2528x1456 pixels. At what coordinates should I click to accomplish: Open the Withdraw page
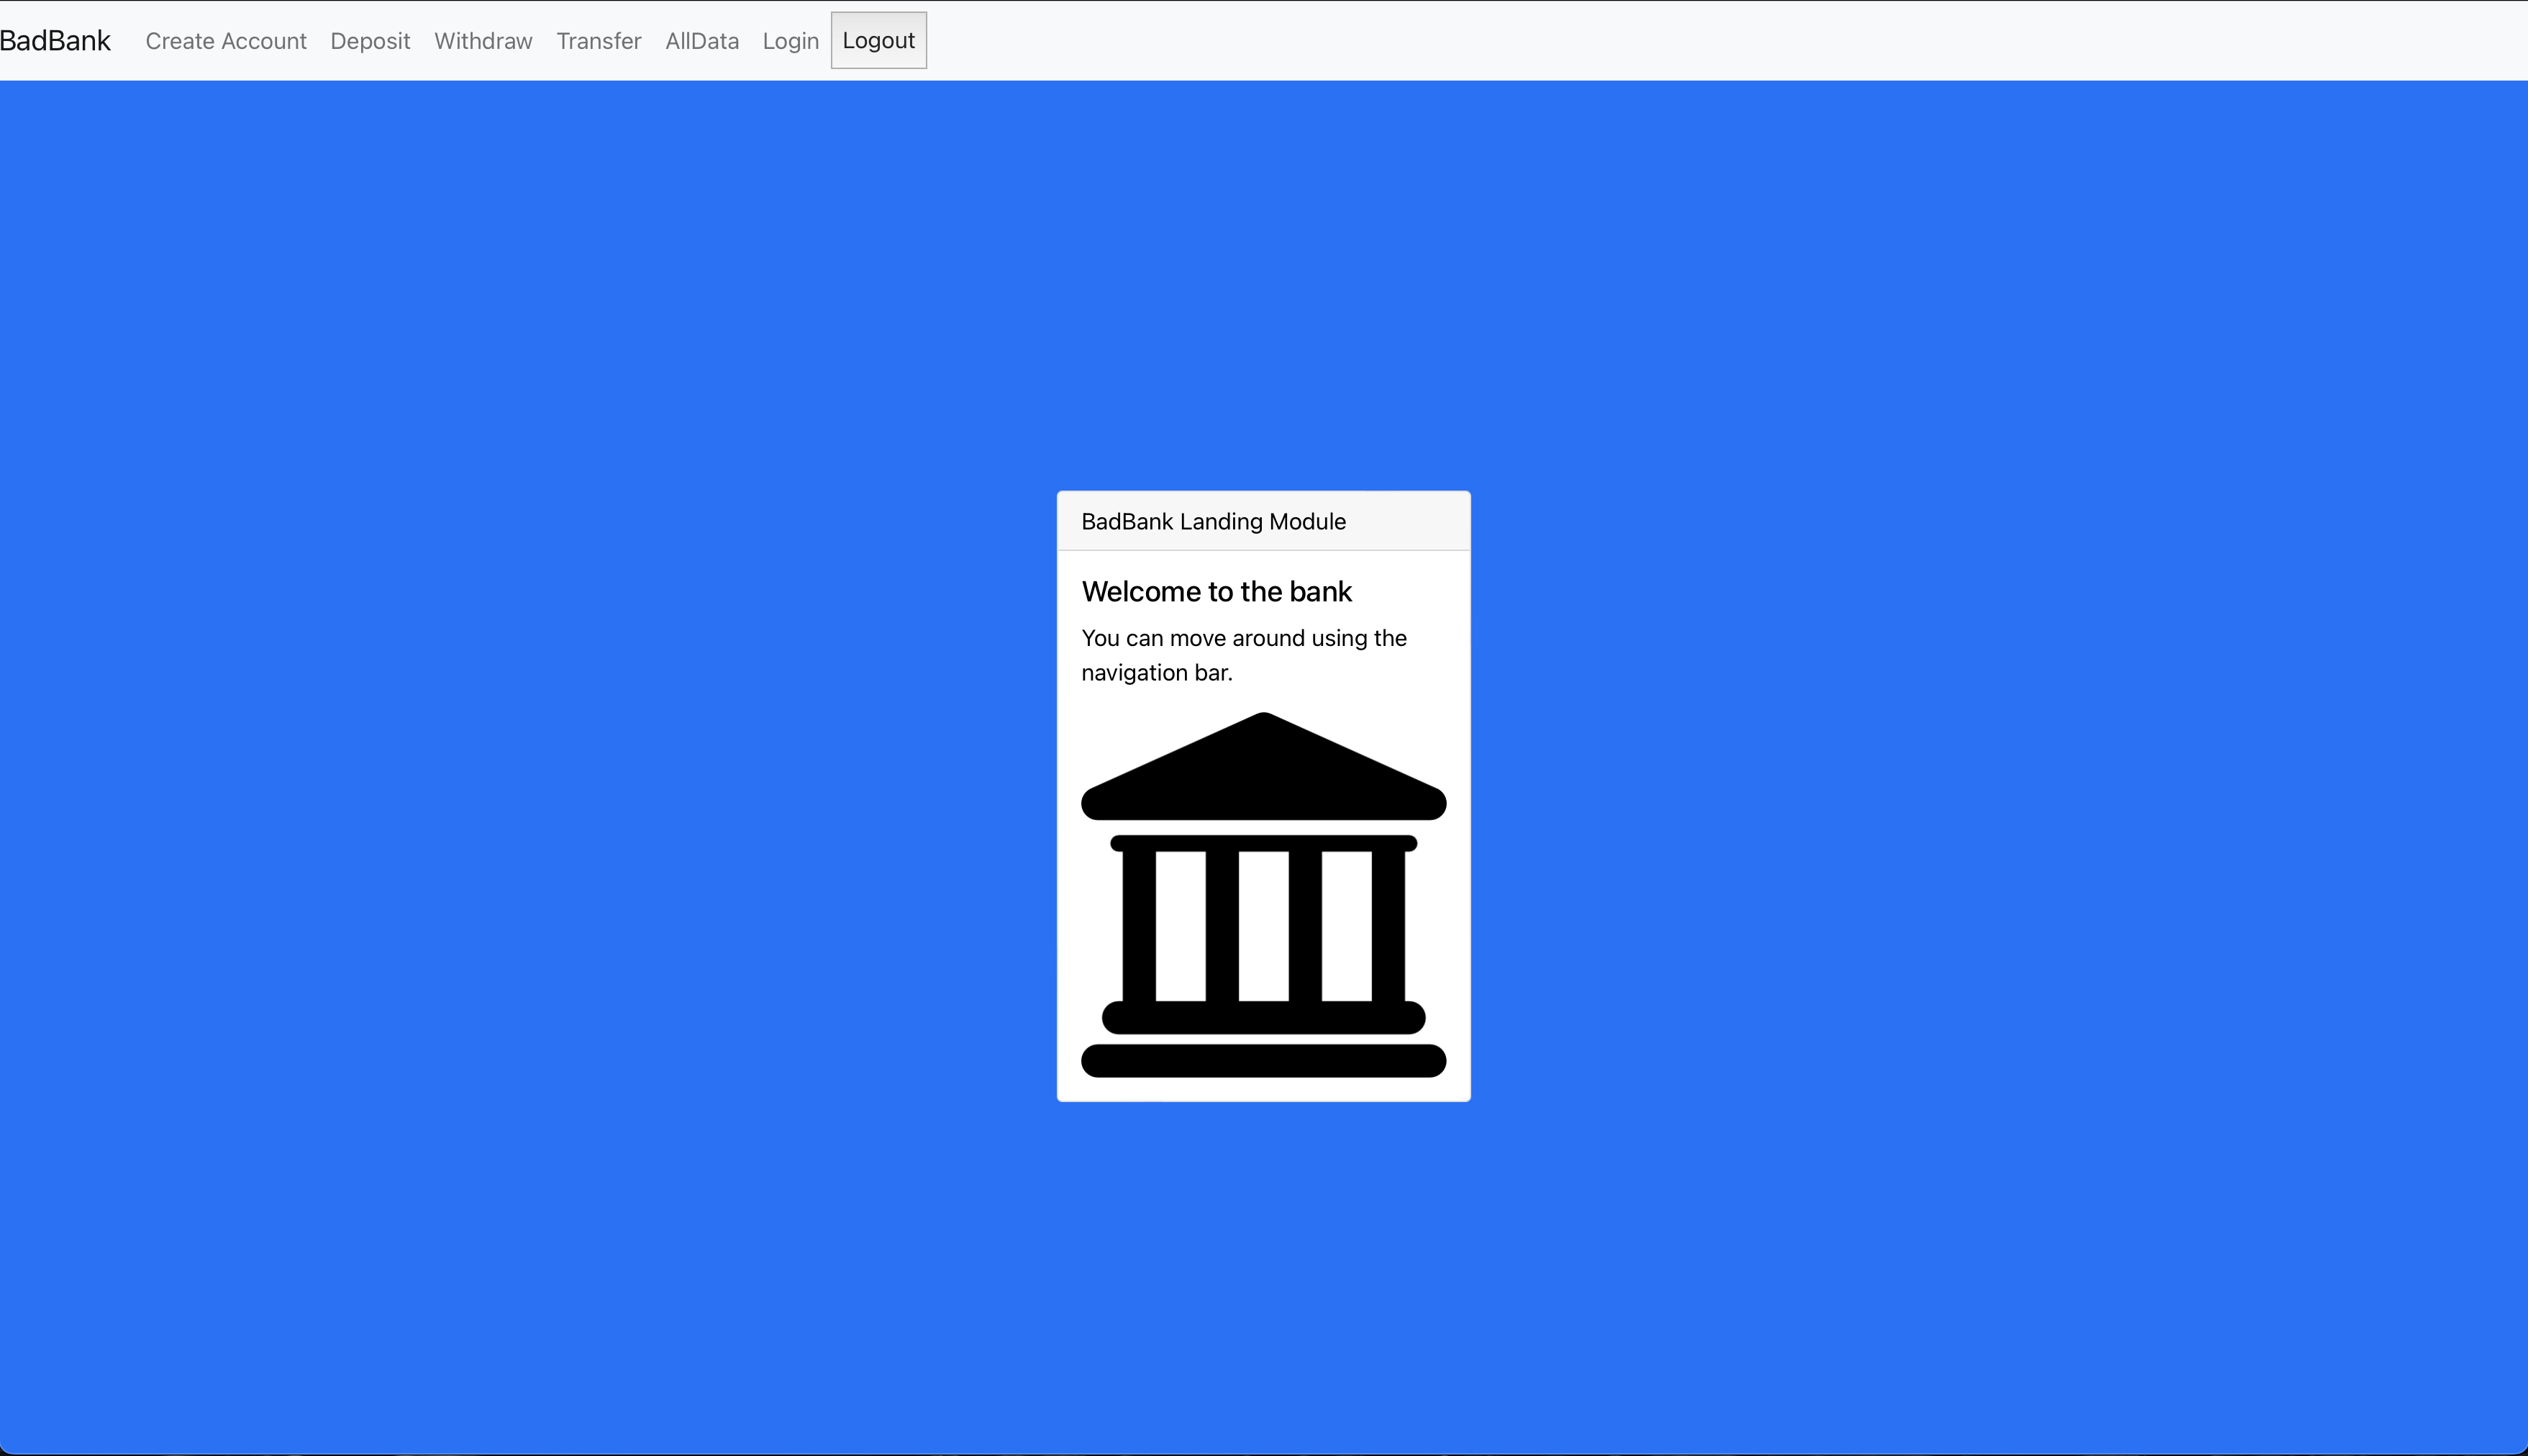[483, 41]
